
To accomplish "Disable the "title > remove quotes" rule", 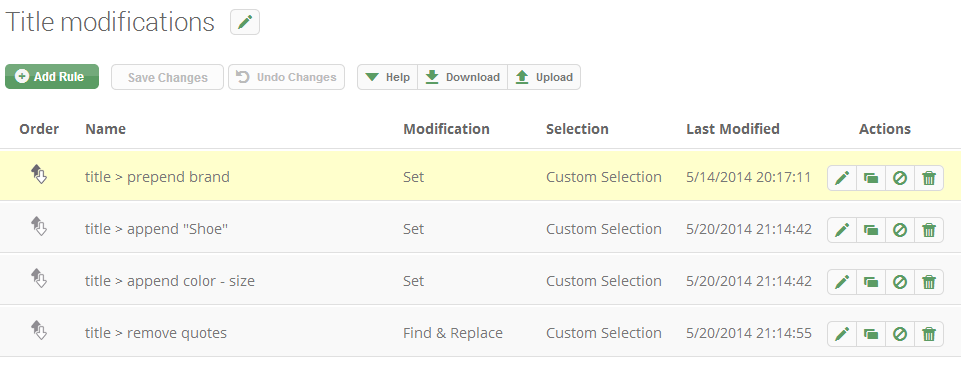I will coord(900,334).
